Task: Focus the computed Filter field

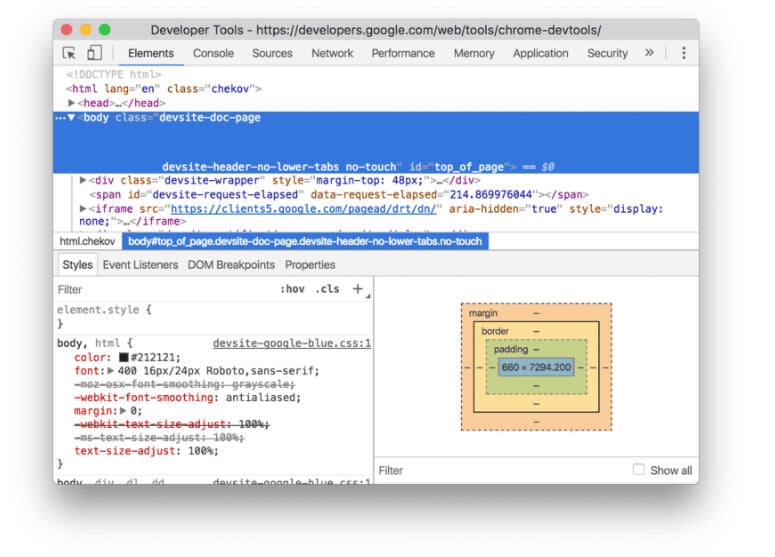Action: [502, 470]
